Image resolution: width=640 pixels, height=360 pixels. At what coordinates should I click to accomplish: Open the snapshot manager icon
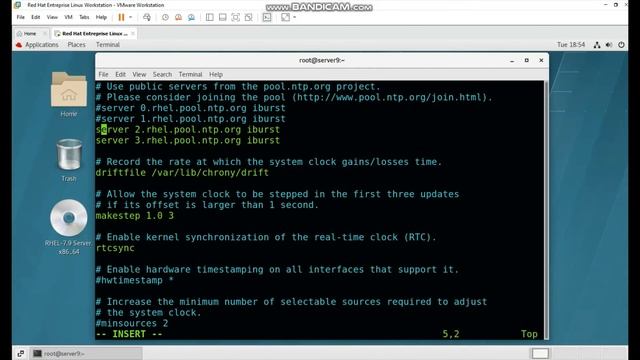(191, 17)
